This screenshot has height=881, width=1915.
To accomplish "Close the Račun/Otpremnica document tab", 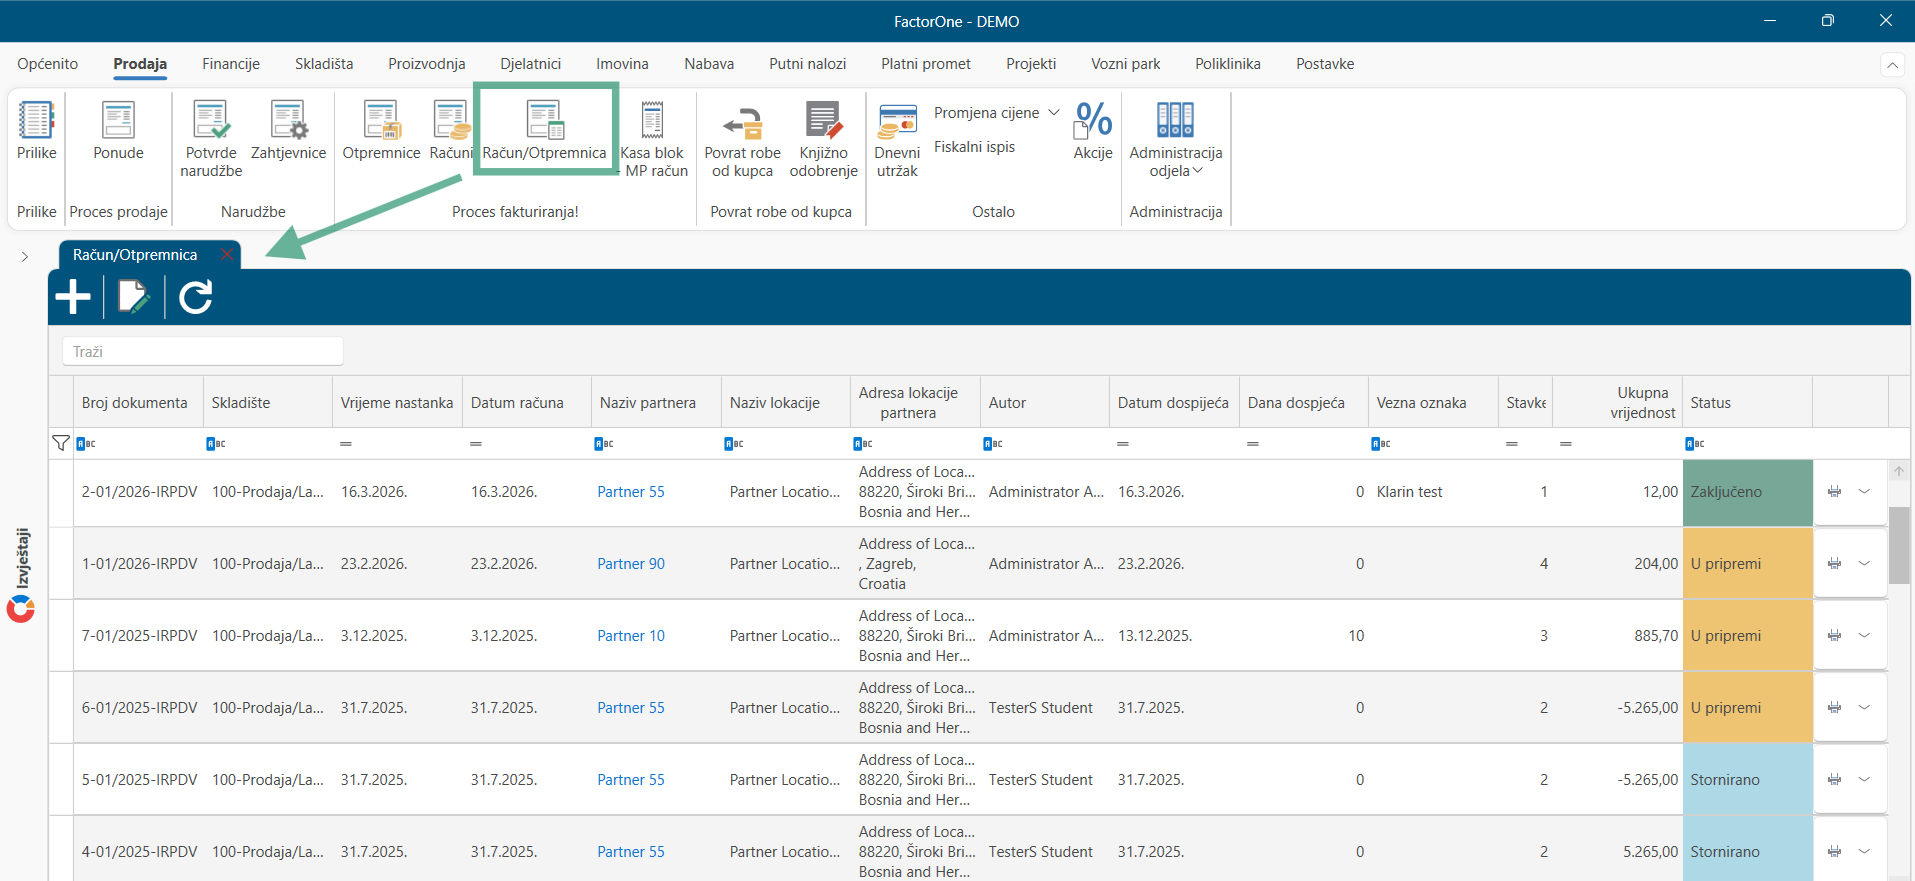I will click(227, 255).
